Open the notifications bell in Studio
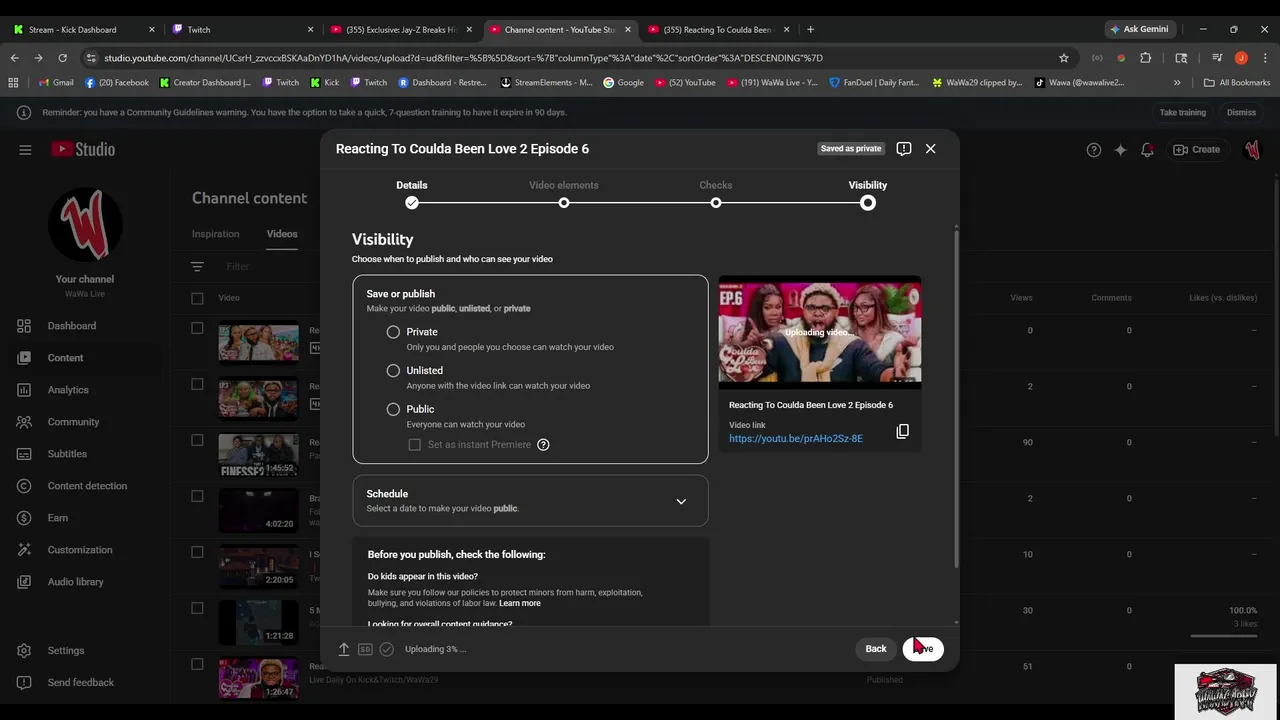The width and height of the screenshot is (1280, 720). (x=1148, y=149)
